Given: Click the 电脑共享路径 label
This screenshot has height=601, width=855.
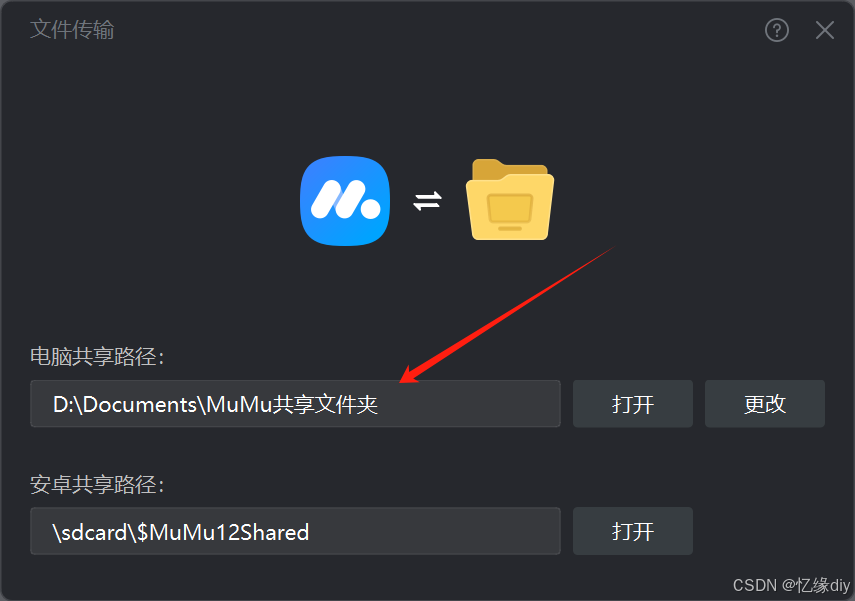Looking at the screenshot, I should coord(97,357).
